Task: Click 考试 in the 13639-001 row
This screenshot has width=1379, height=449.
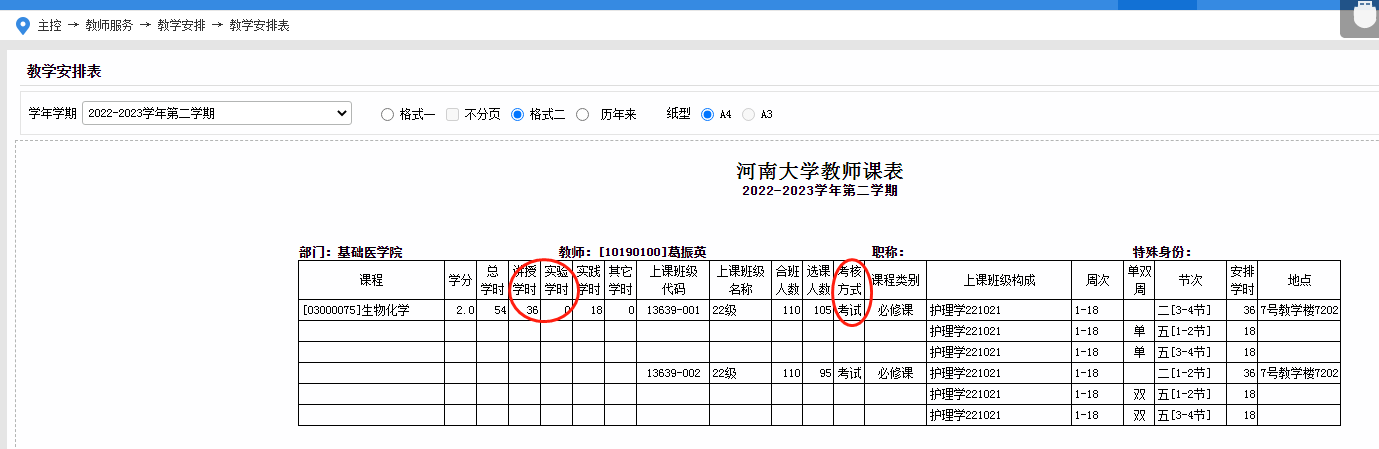Action: tap(849, 310)
